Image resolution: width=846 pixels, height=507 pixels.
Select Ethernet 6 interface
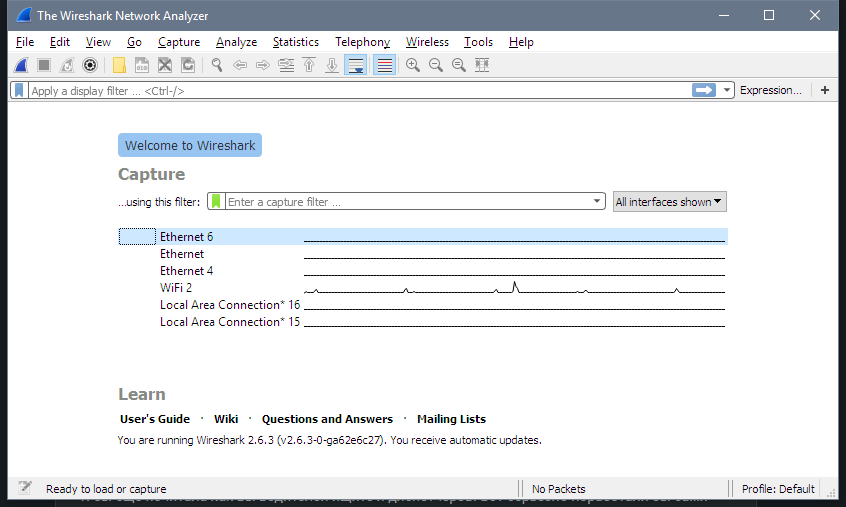point(423,237)
